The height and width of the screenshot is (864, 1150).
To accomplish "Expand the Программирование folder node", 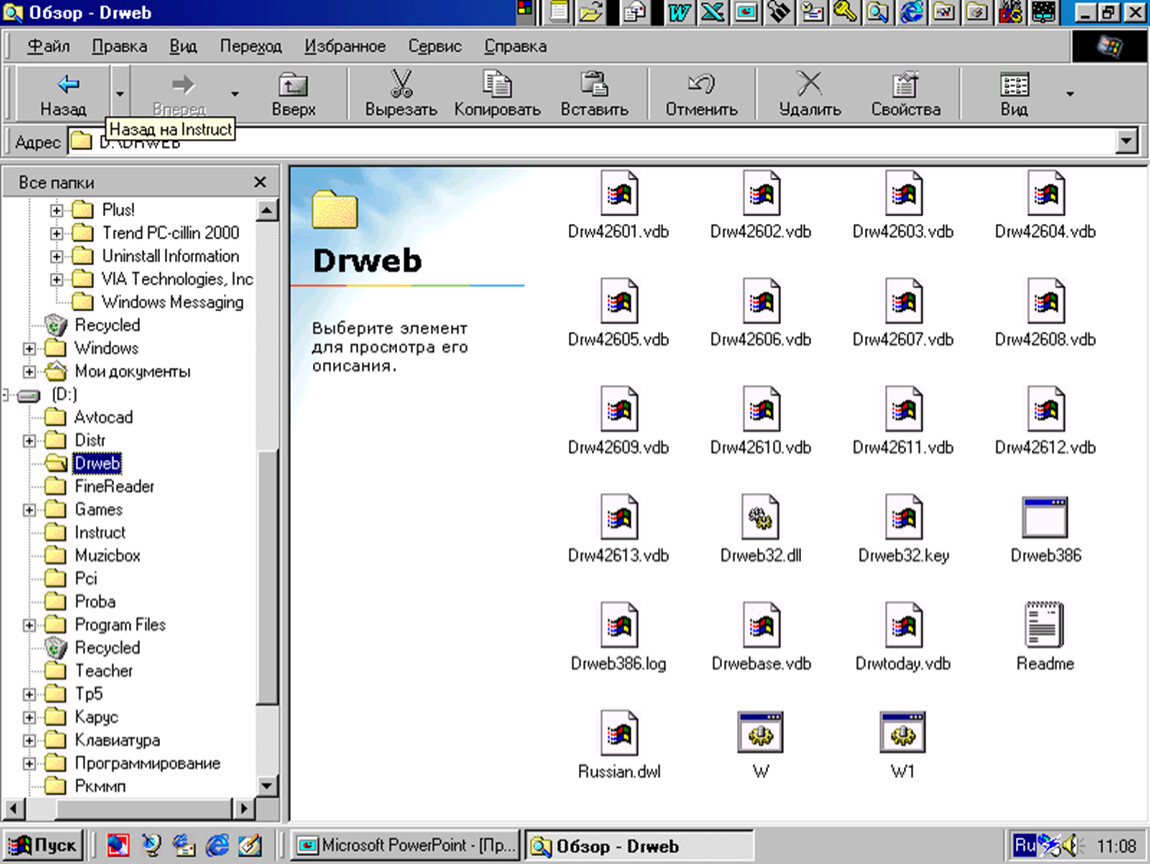I will point(29,764).
